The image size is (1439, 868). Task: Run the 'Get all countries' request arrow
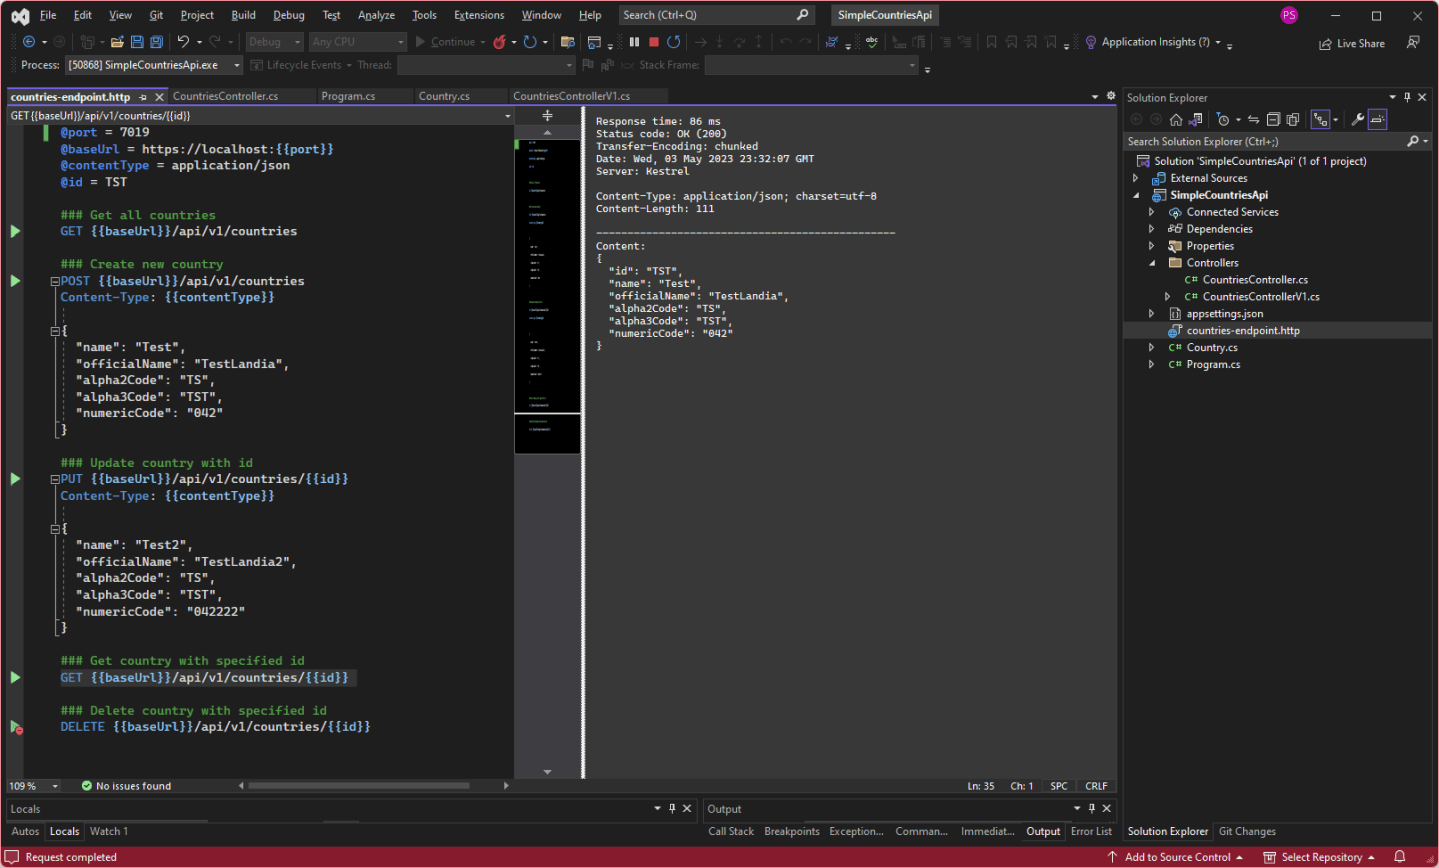coord(15,231)
